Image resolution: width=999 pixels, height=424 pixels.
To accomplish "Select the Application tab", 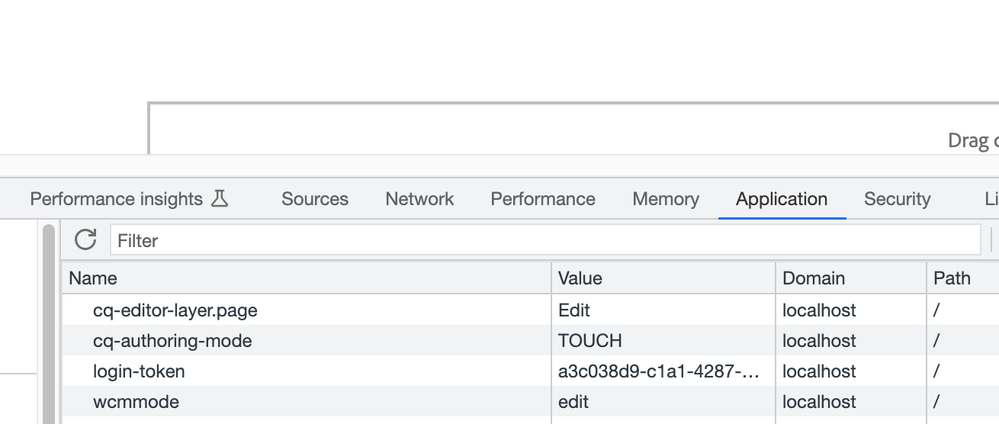I will (x=782, y=199).
